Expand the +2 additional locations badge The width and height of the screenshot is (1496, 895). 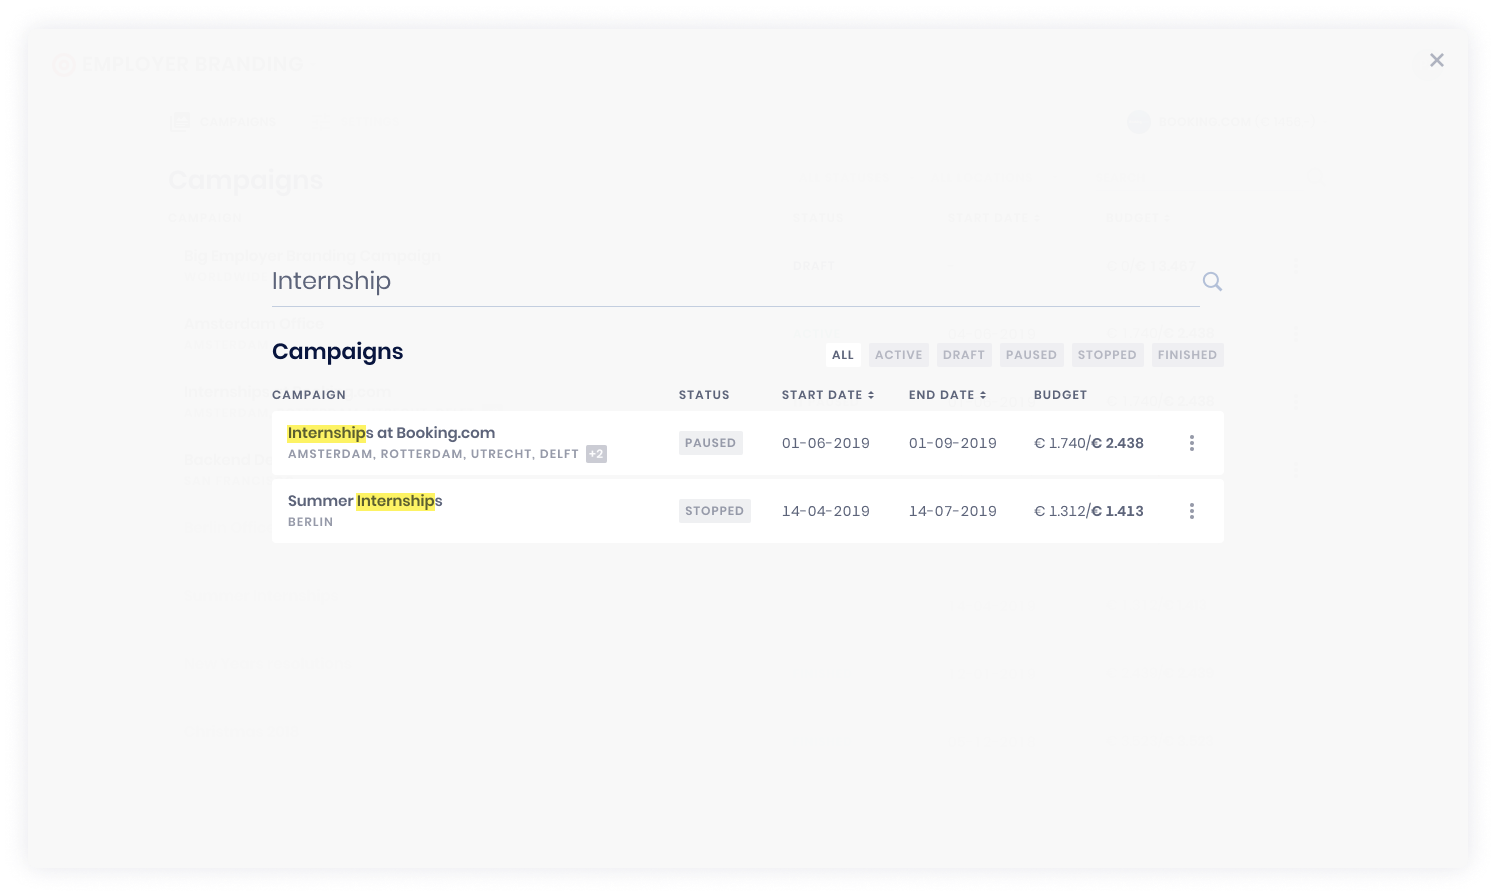(596, 454)
